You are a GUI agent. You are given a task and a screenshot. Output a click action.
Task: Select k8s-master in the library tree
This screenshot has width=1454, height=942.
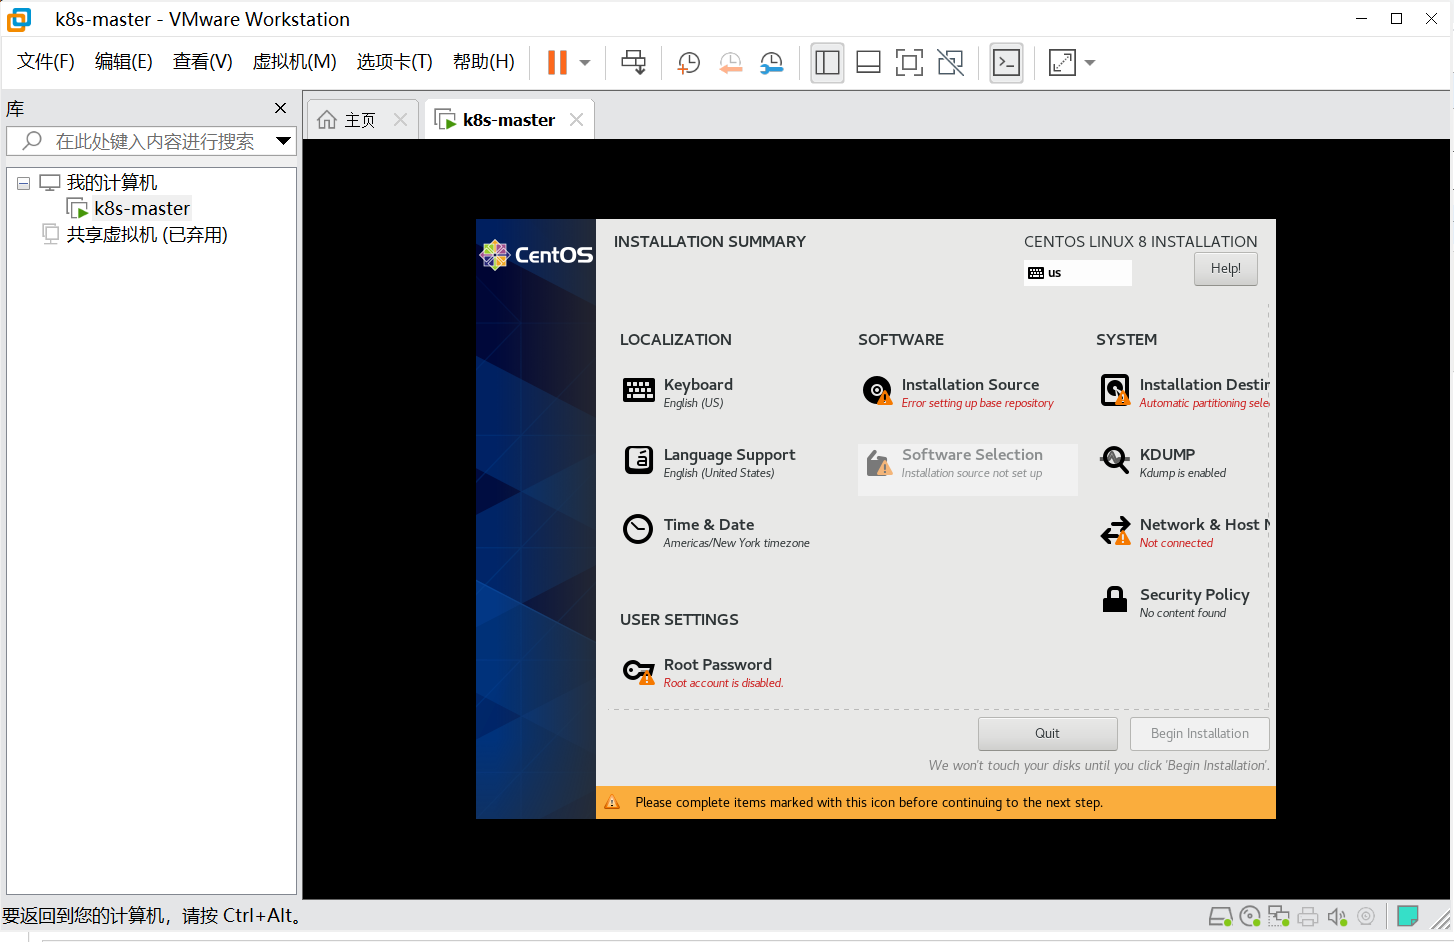coord(141,208)
